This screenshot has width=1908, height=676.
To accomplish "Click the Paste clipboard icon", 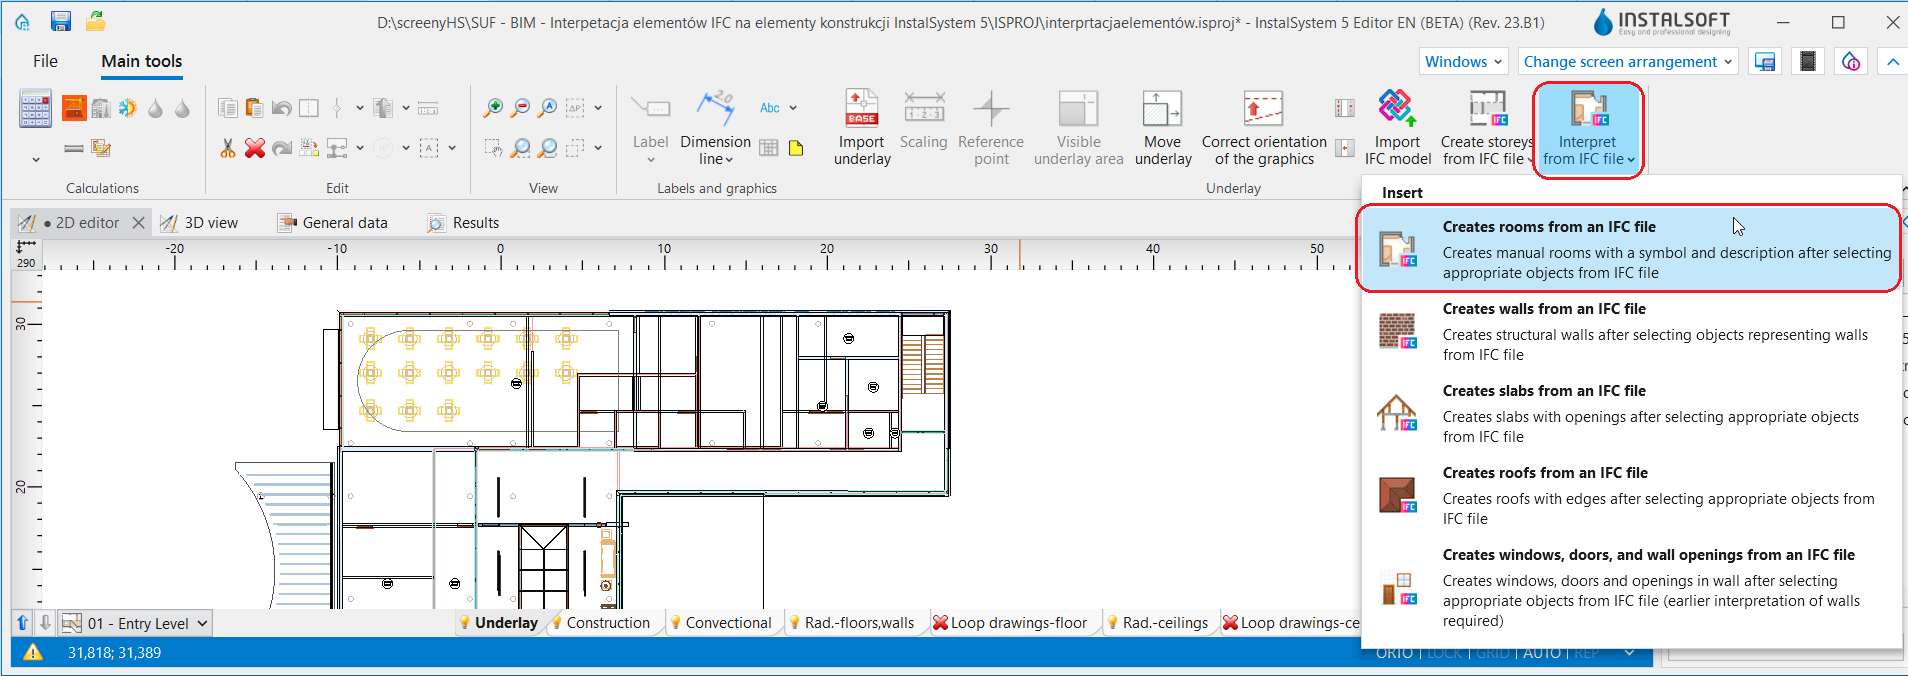I will point(254,108).
